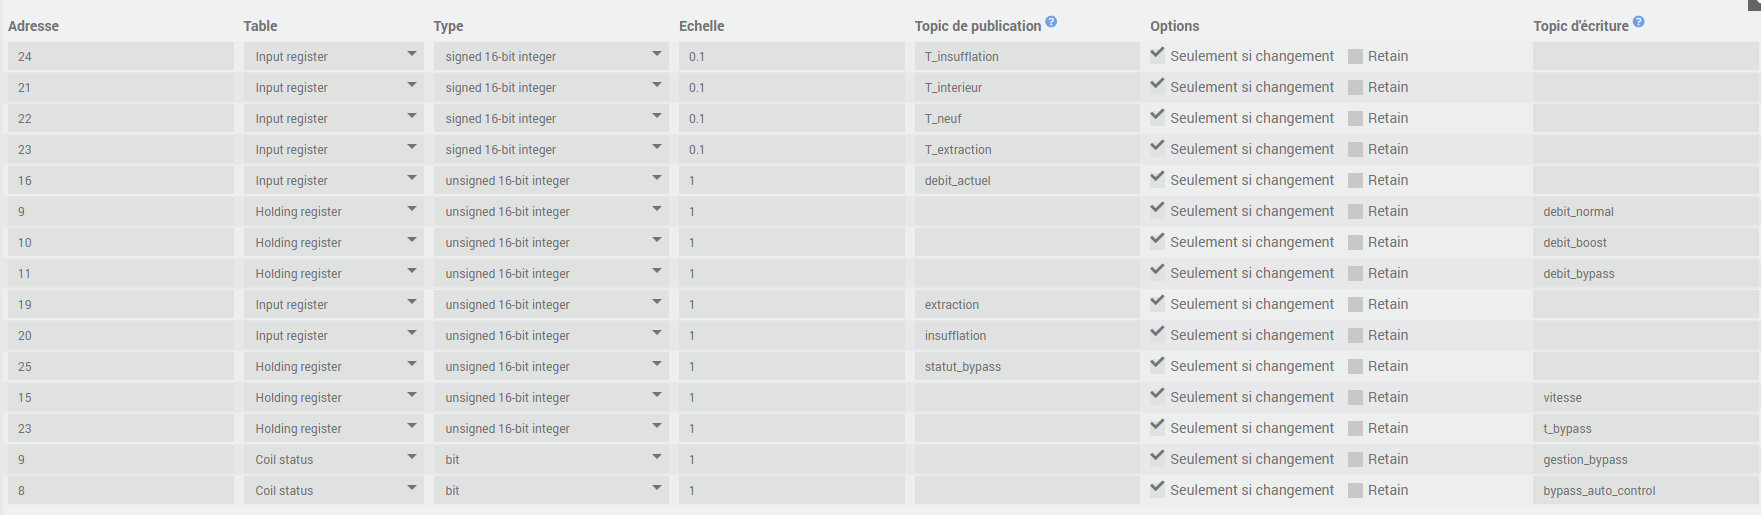Enable Retain checkbox in debit_actuel row
Image resolution: width=1761 pixels, height=515 pixels.
(x=1355, y=181)
